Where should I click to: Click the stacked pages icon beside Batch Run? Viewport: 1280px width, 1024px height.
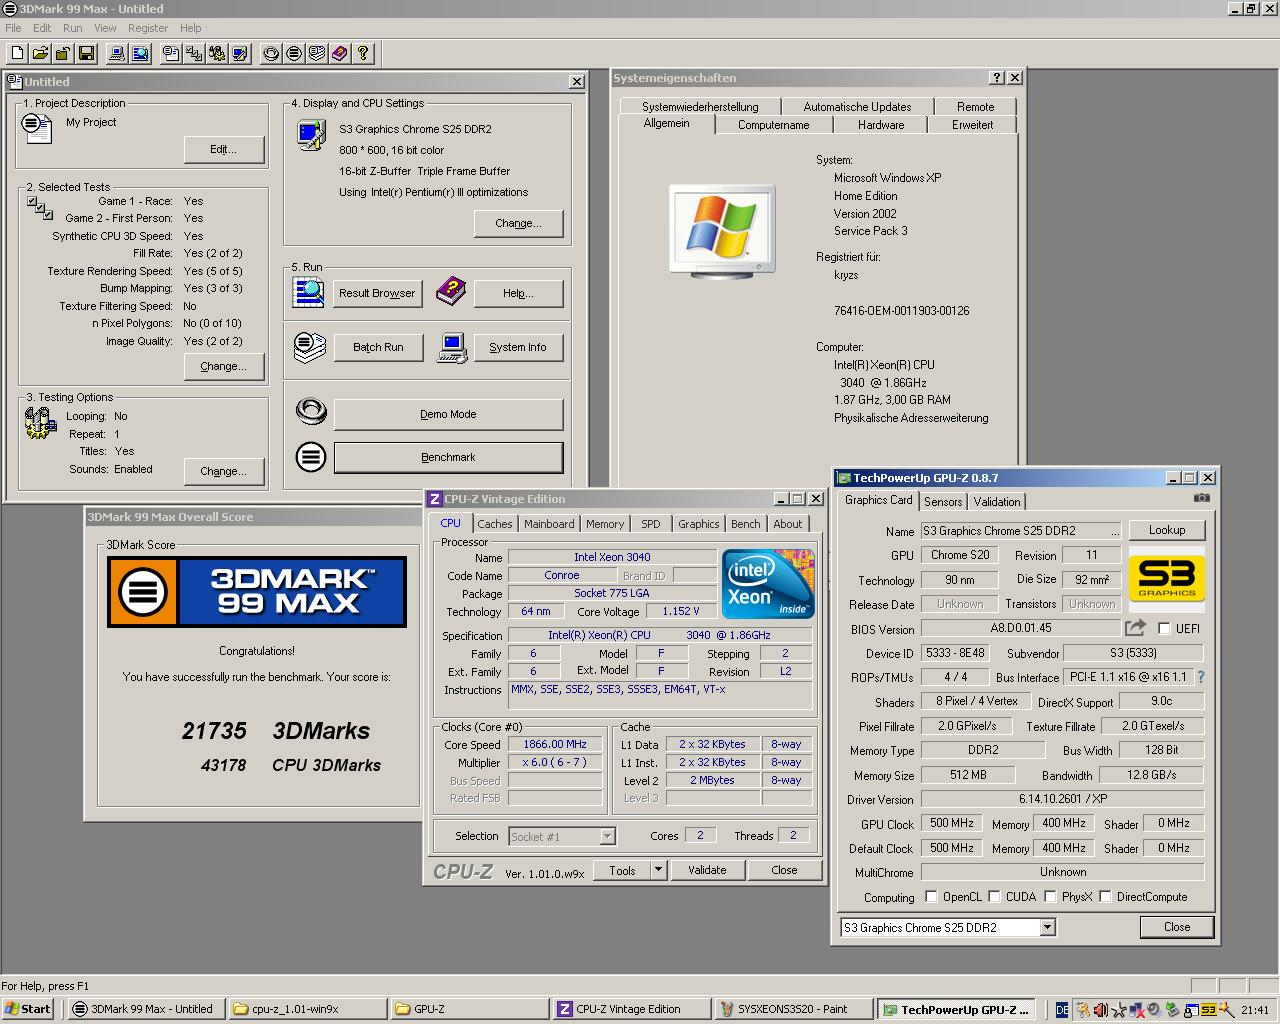click(310, 347)
